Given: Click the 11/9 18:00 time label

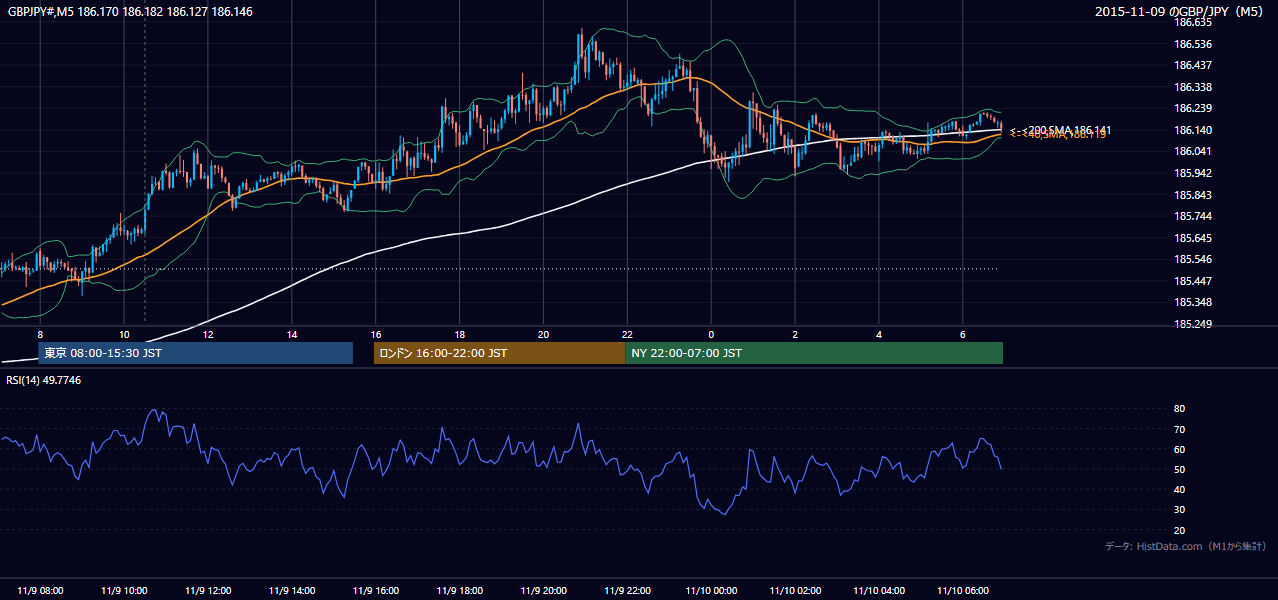Looking at the screenshot, I should (x=460, y=590).
